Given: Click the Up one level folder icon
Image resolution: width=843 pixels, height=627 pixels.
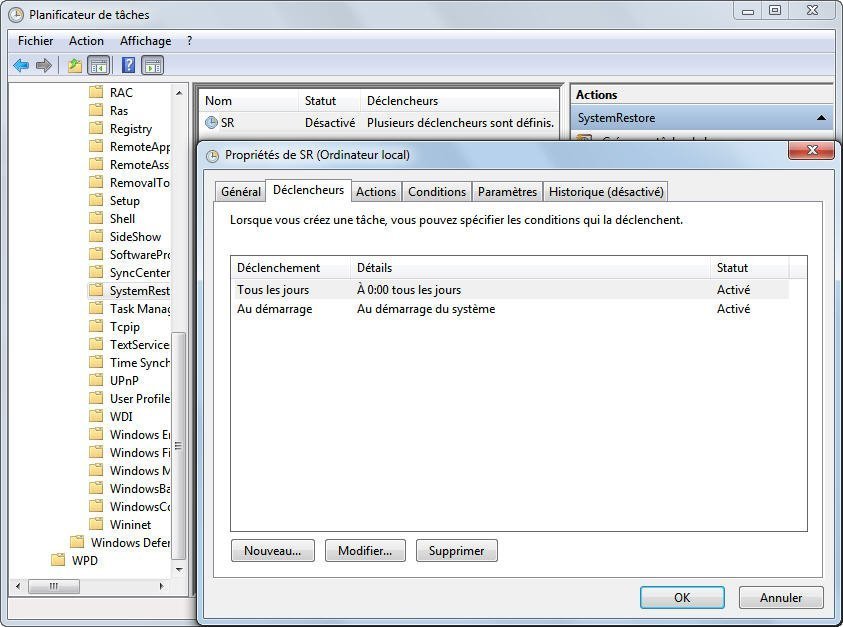Looking at the screenshot, I should tap(75, 66).
